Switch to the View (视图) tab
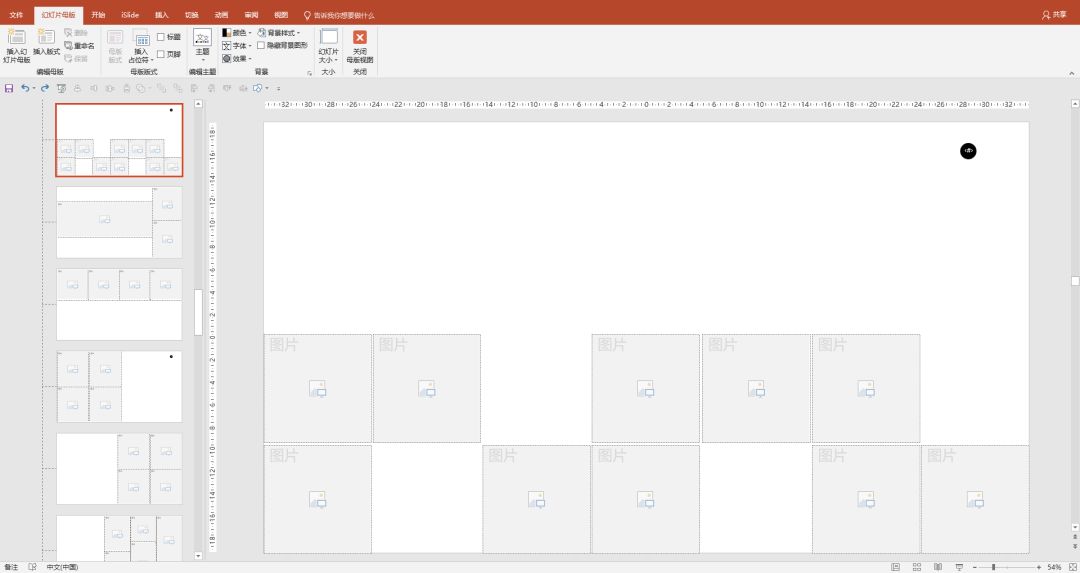The image size is (1080, 573). point(281,14)
